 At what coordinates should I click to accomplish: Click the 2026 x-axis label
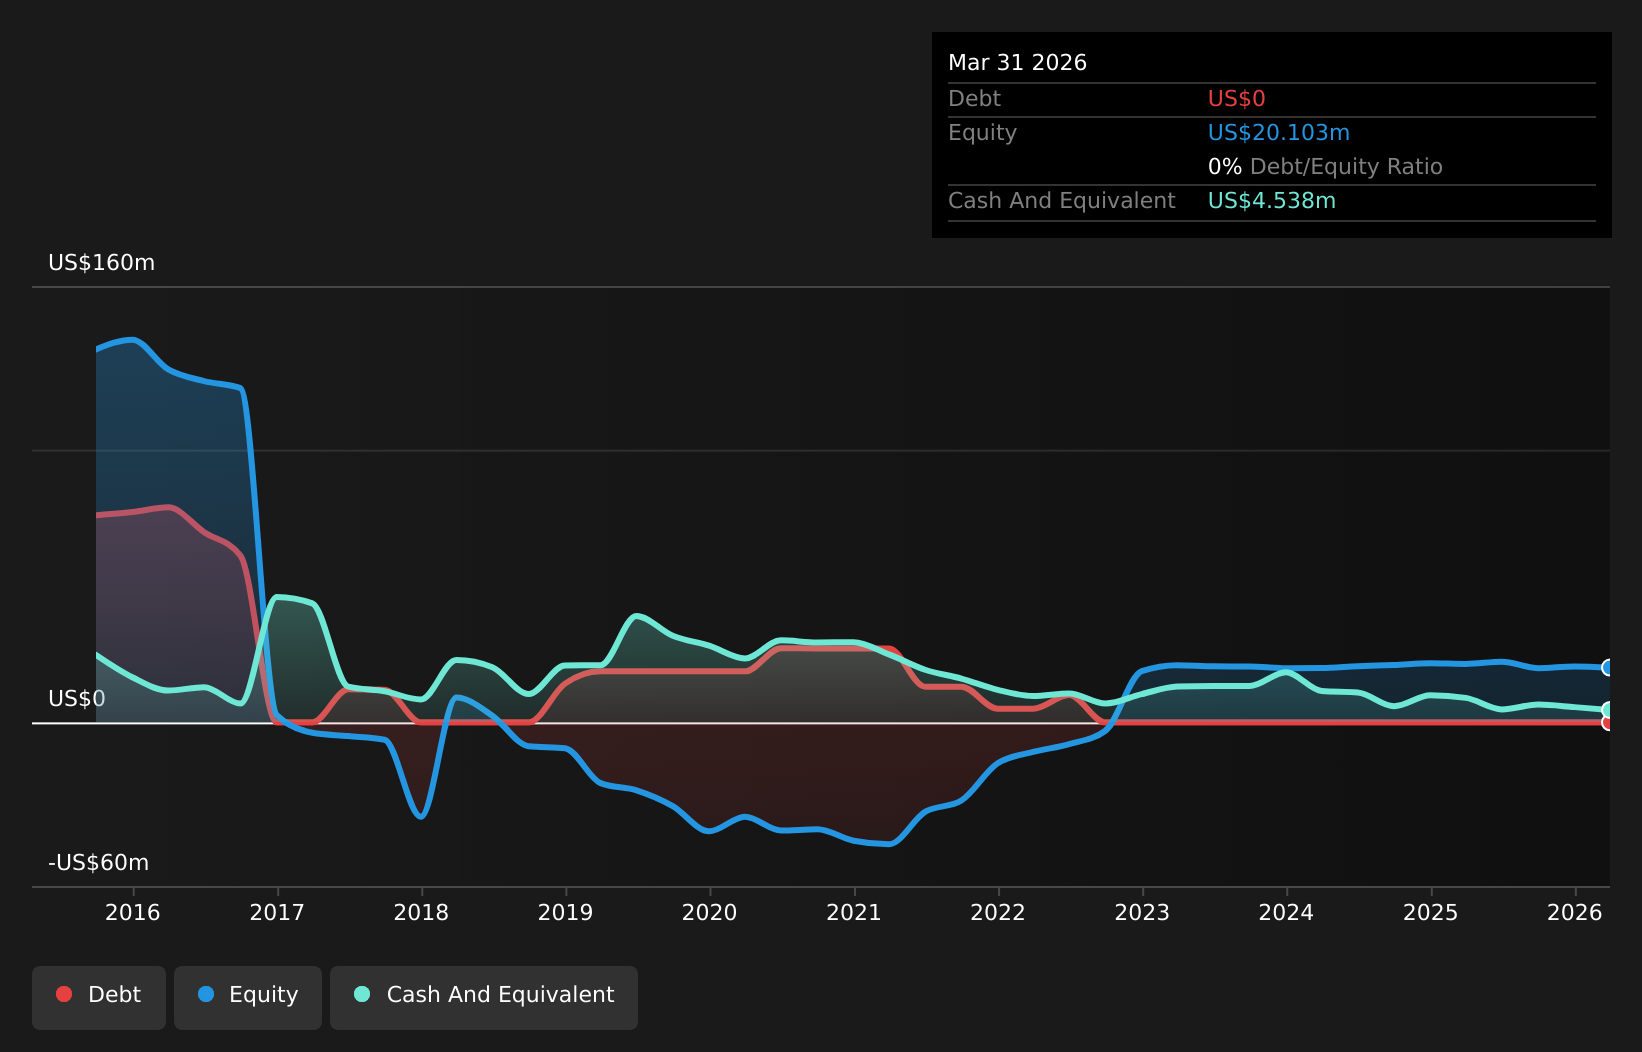click(1575, 912)
